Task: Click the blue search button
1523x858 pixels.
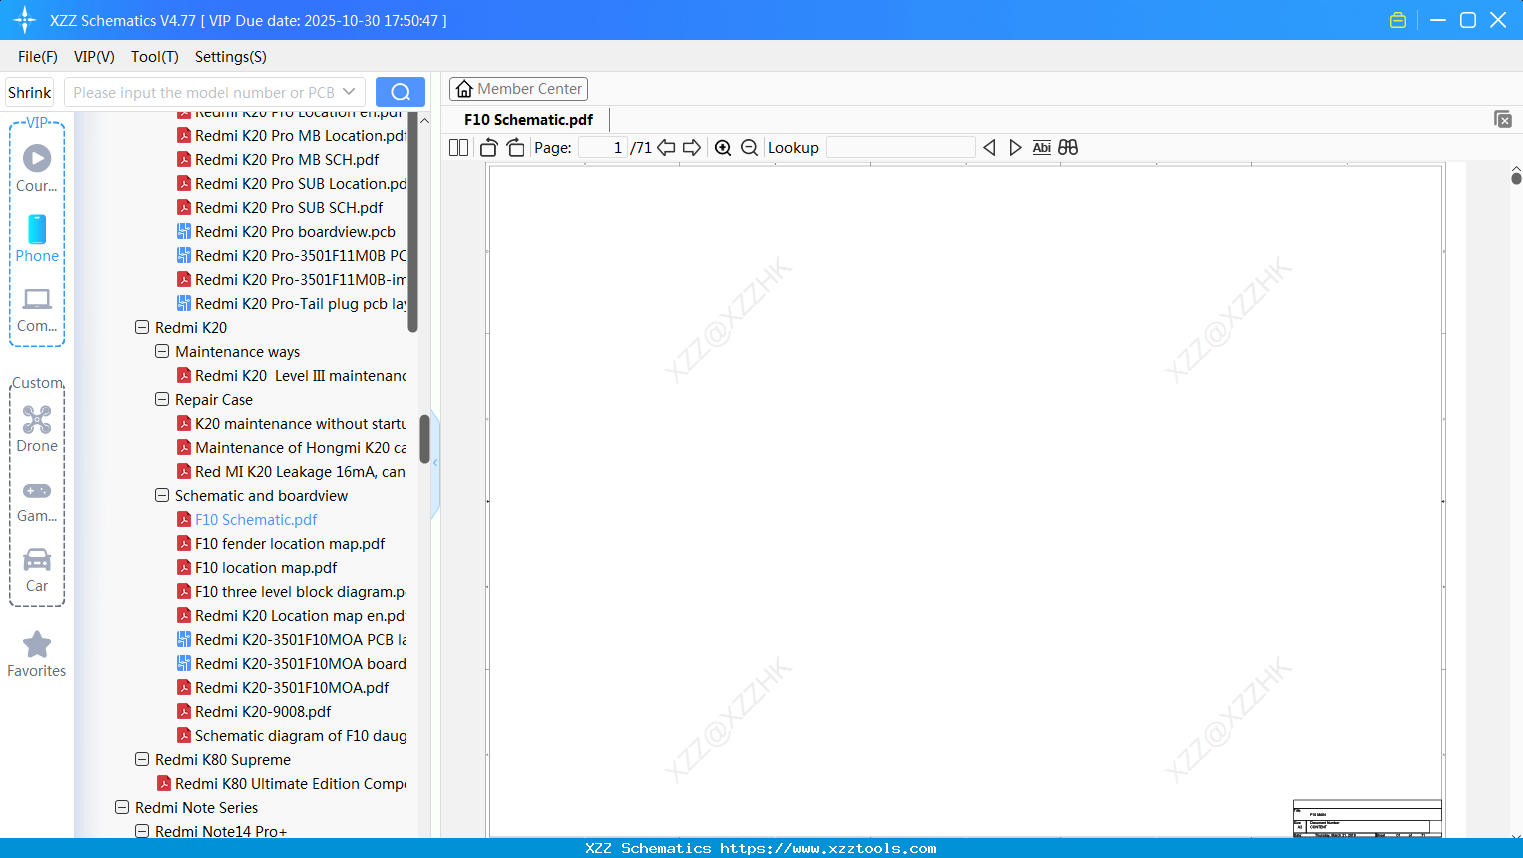Action: (400, 92)
